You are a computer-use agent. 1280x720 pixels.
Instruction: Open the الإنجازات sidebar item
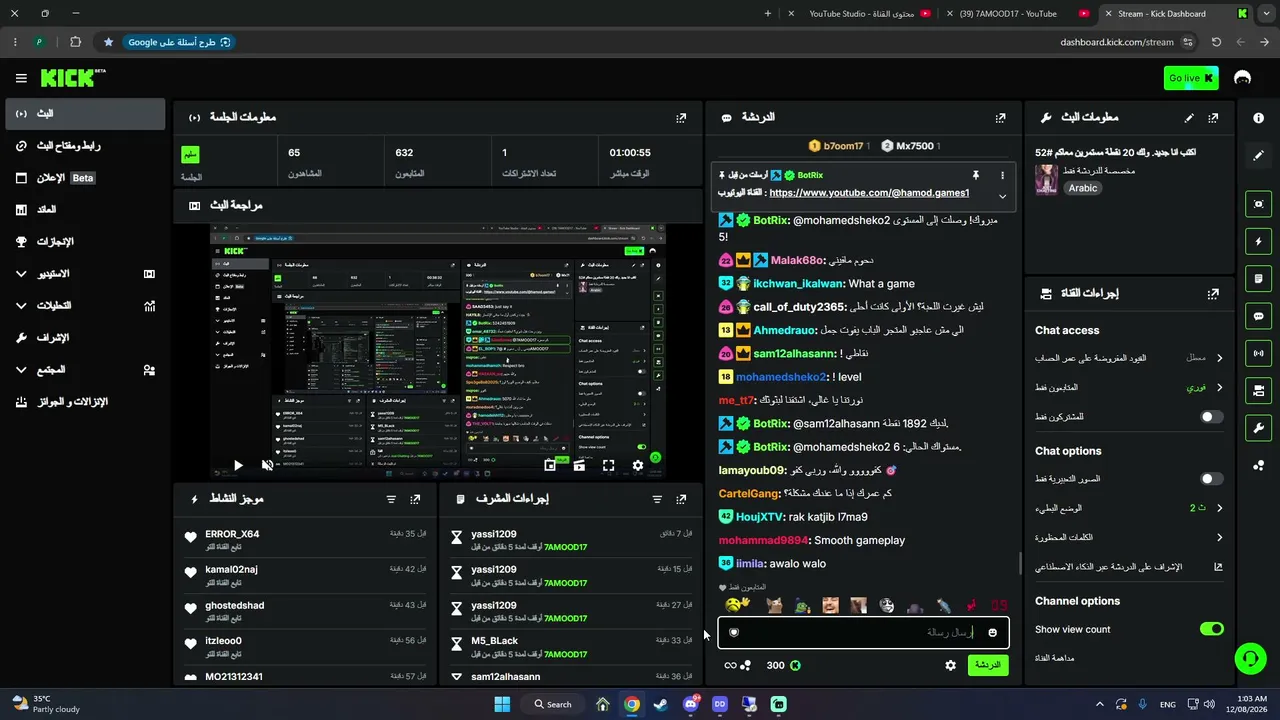click(x=85, y=242)
